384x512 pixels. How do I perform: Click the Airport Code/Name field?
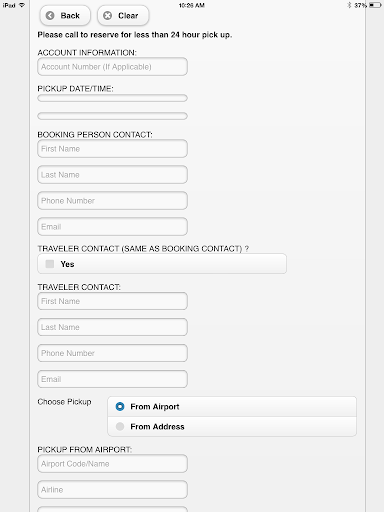(112, 464)
